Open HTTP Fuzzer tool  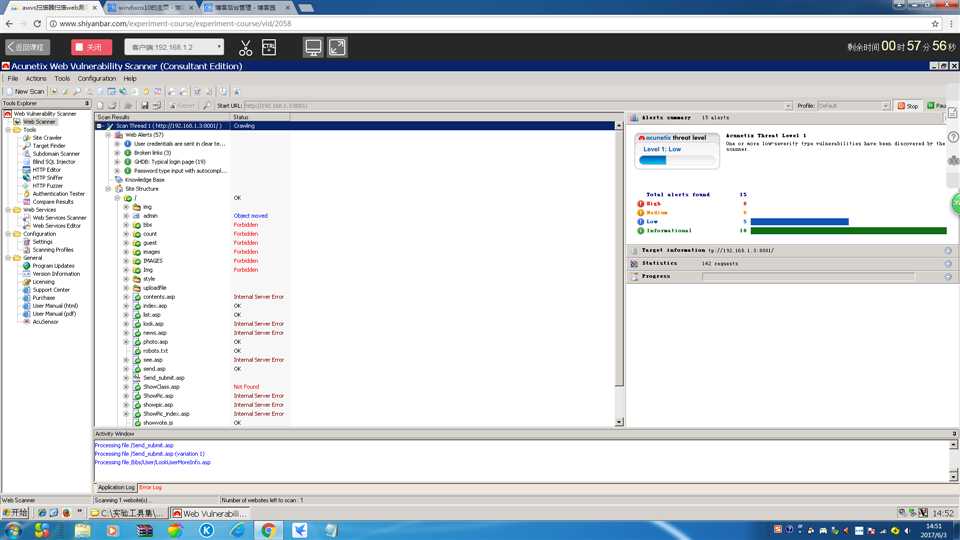47,186
